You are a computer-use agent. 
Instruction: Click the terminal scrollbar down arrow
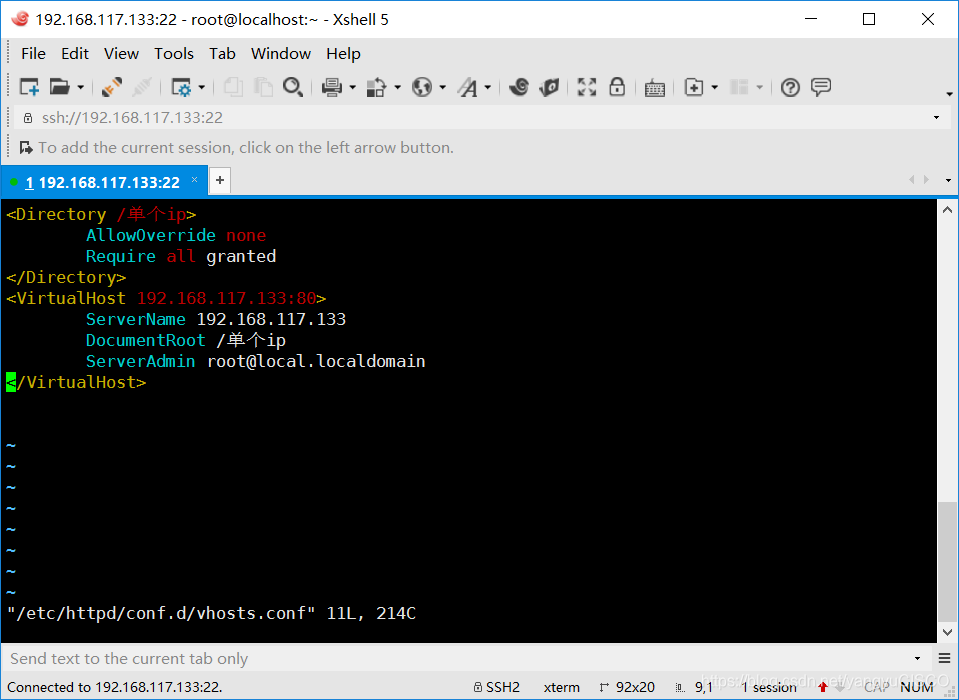point(947,632)
